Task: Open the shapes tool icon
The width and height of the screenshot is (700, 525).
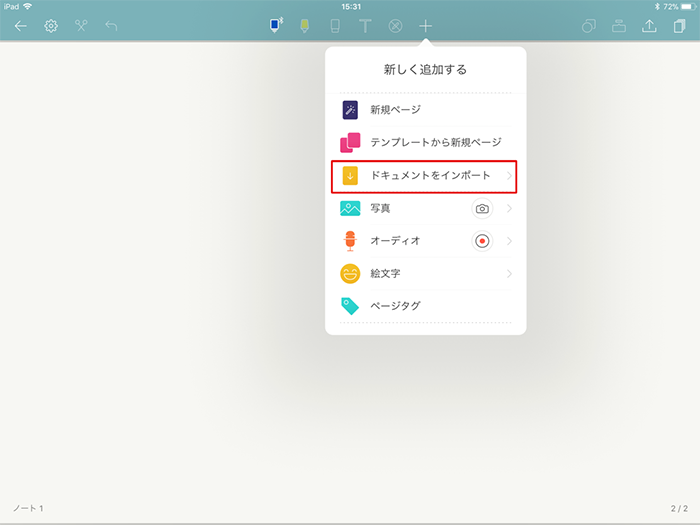Action: (589, 26)
